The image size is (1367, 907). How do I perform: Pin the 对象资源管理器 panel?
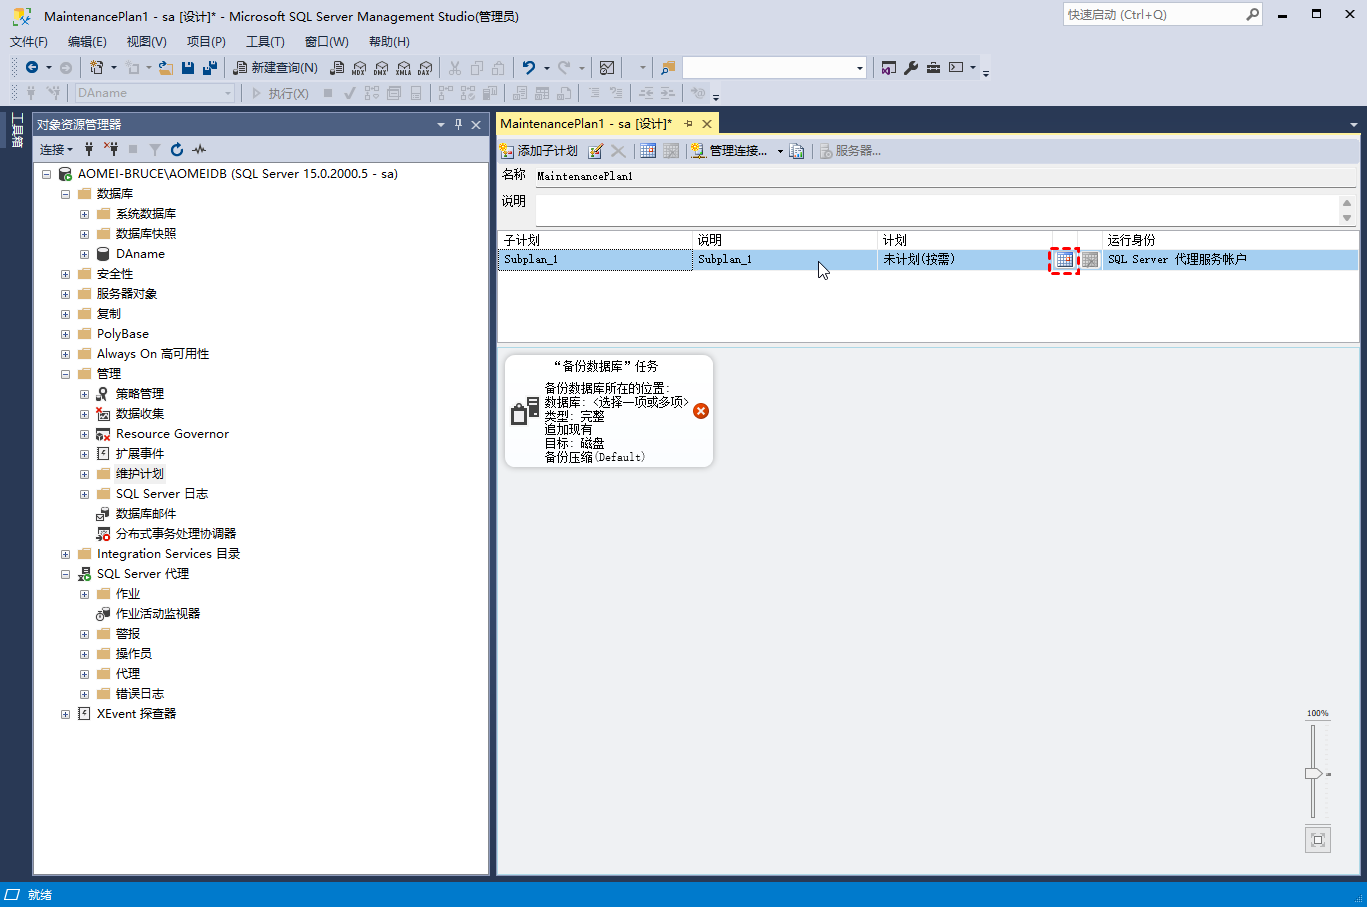(458, 123)
